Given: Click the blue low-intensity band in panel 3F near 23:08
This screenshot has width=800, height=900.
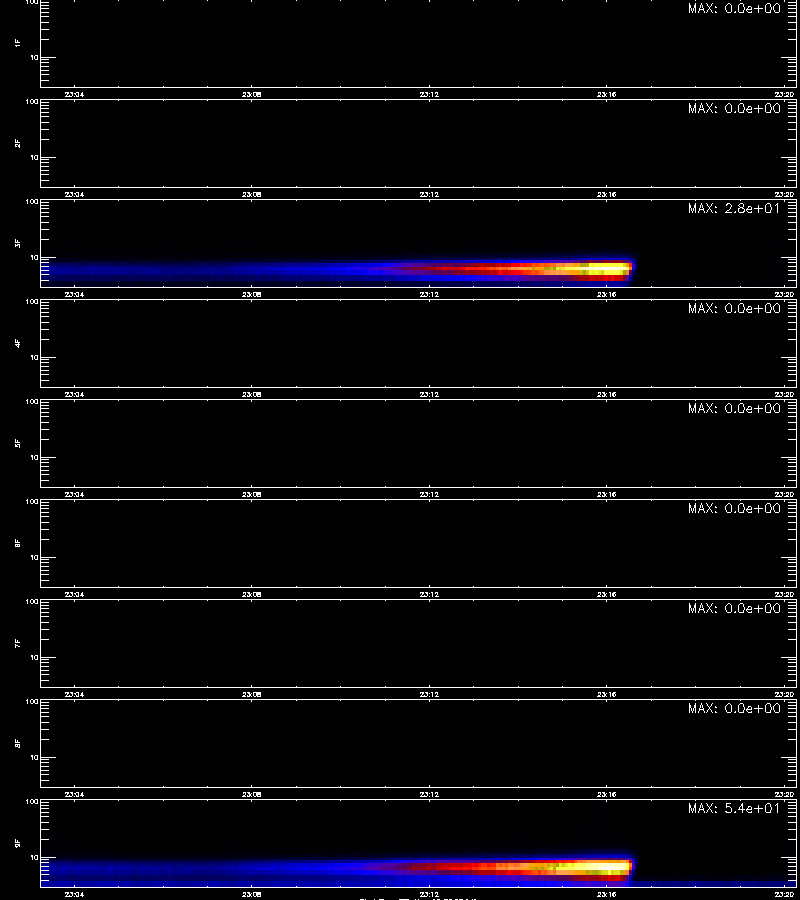Looking at the screenshot, I should click(x=251, y=269).
